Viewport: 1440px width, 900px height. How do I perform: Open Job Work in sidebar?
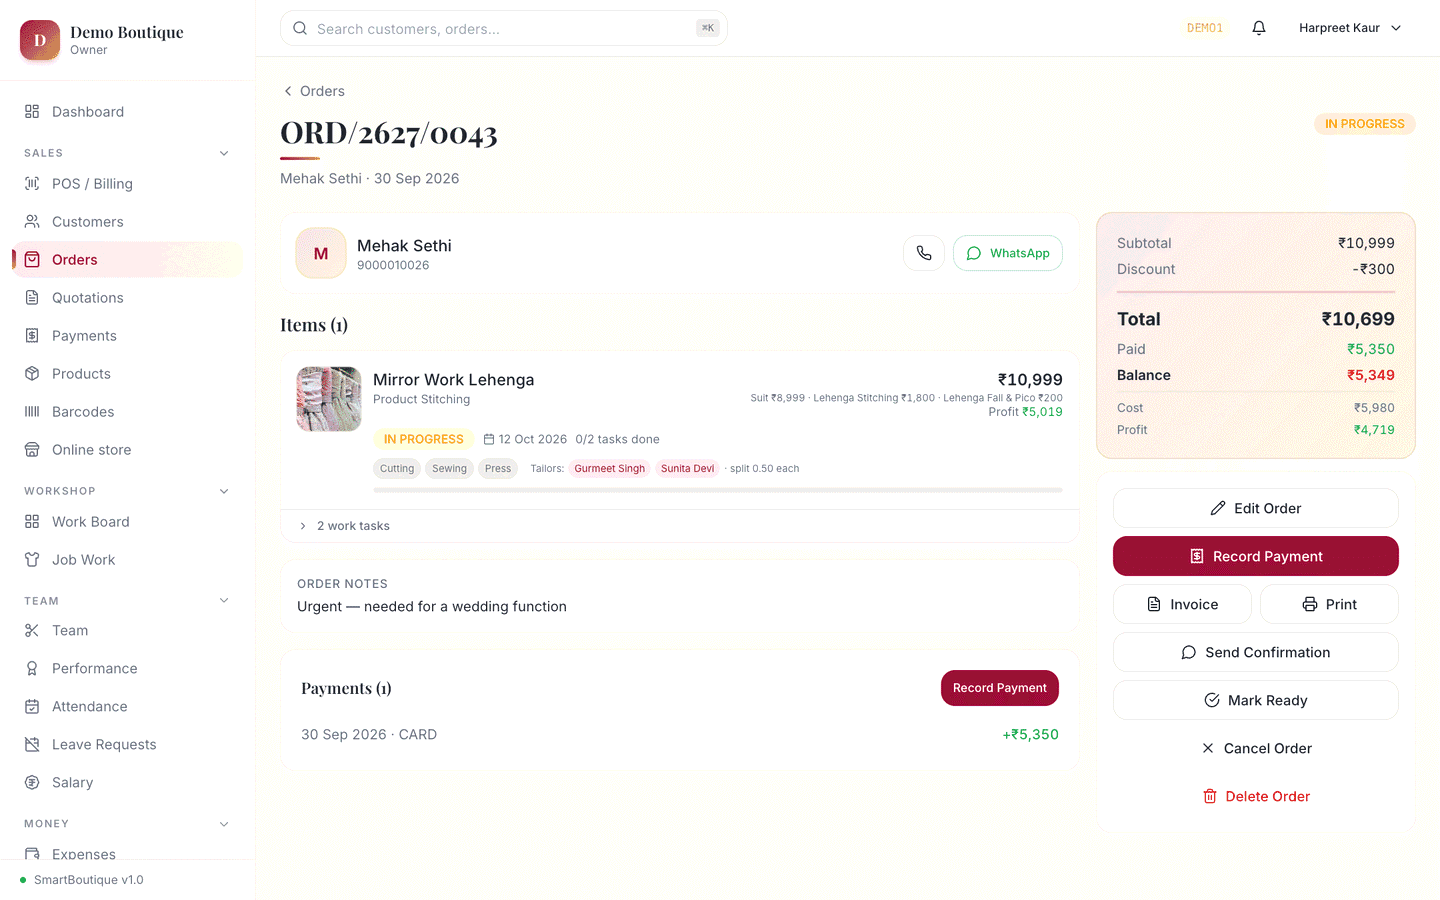pyautogui.click(x=127, y=560)
